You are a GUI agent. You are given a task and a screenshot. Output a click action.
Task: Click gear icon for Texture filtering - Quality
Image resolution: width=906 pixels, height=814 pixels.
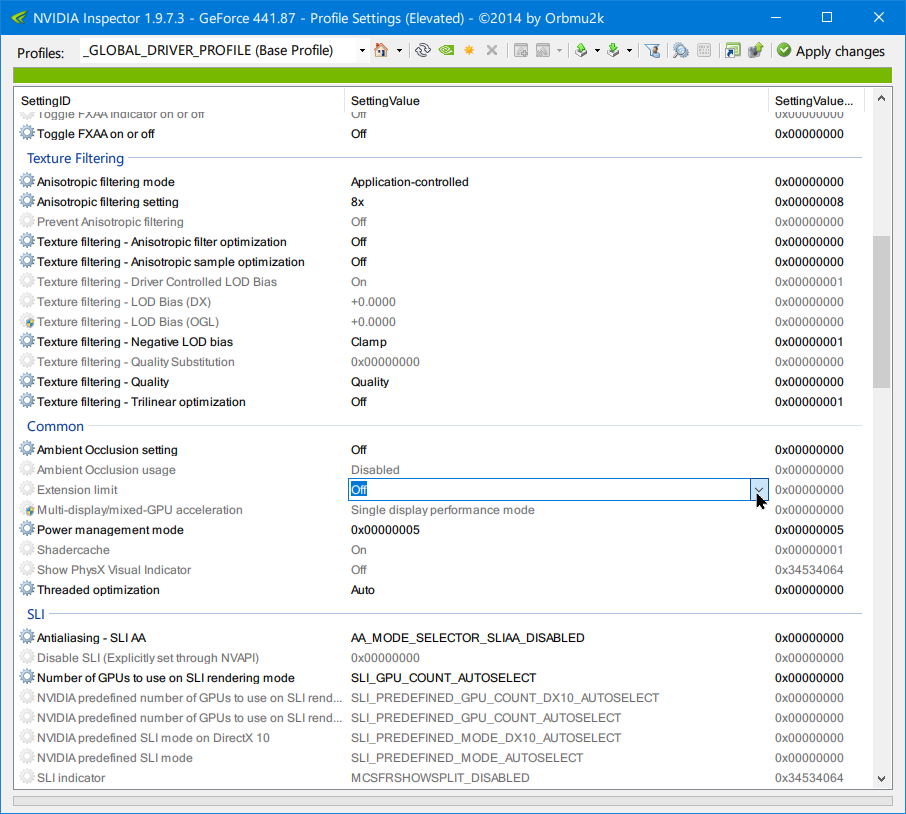coord(27,381)
